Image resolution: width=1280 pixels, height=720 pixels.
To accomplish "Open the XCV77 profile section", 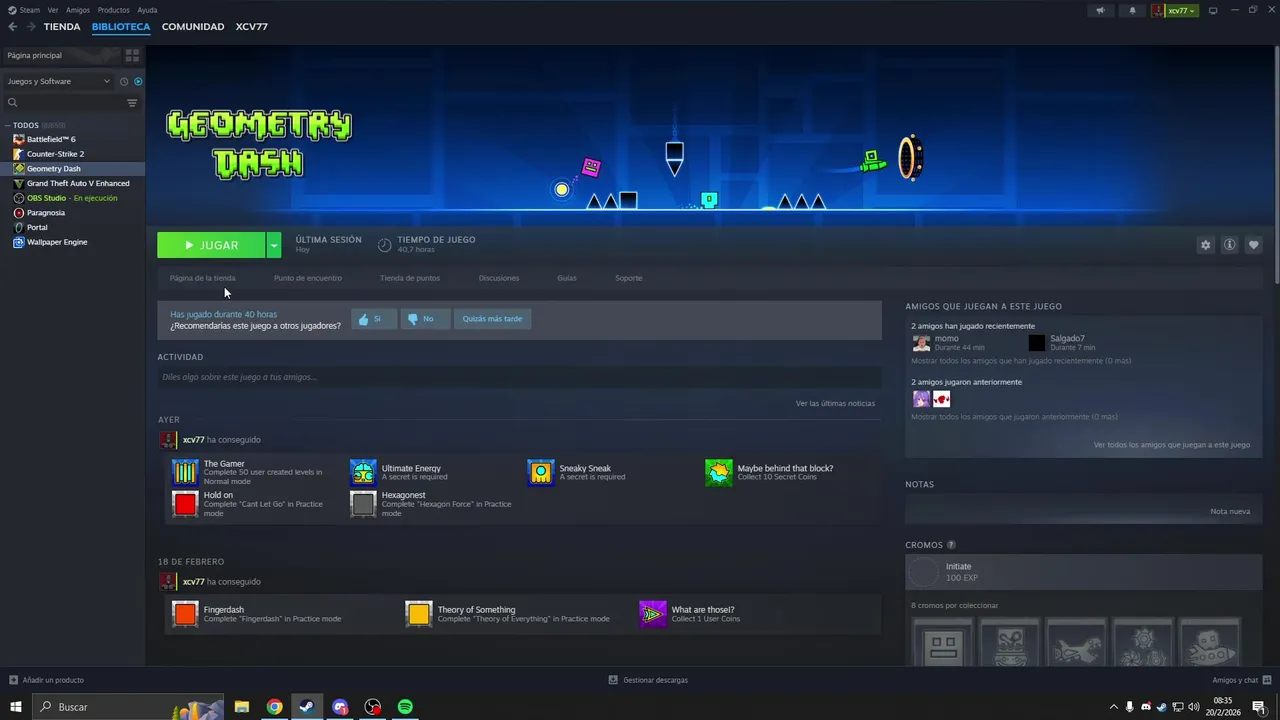I will click(x=252, y=27).
